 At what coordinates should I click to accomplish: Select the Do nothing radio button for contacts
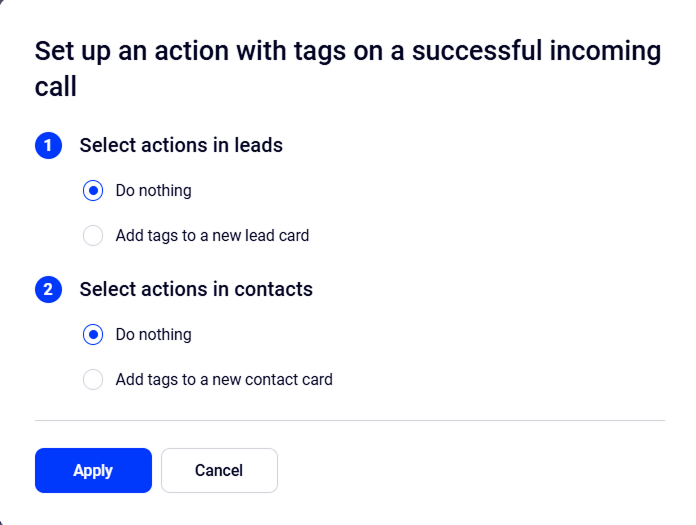pos(93,335)
